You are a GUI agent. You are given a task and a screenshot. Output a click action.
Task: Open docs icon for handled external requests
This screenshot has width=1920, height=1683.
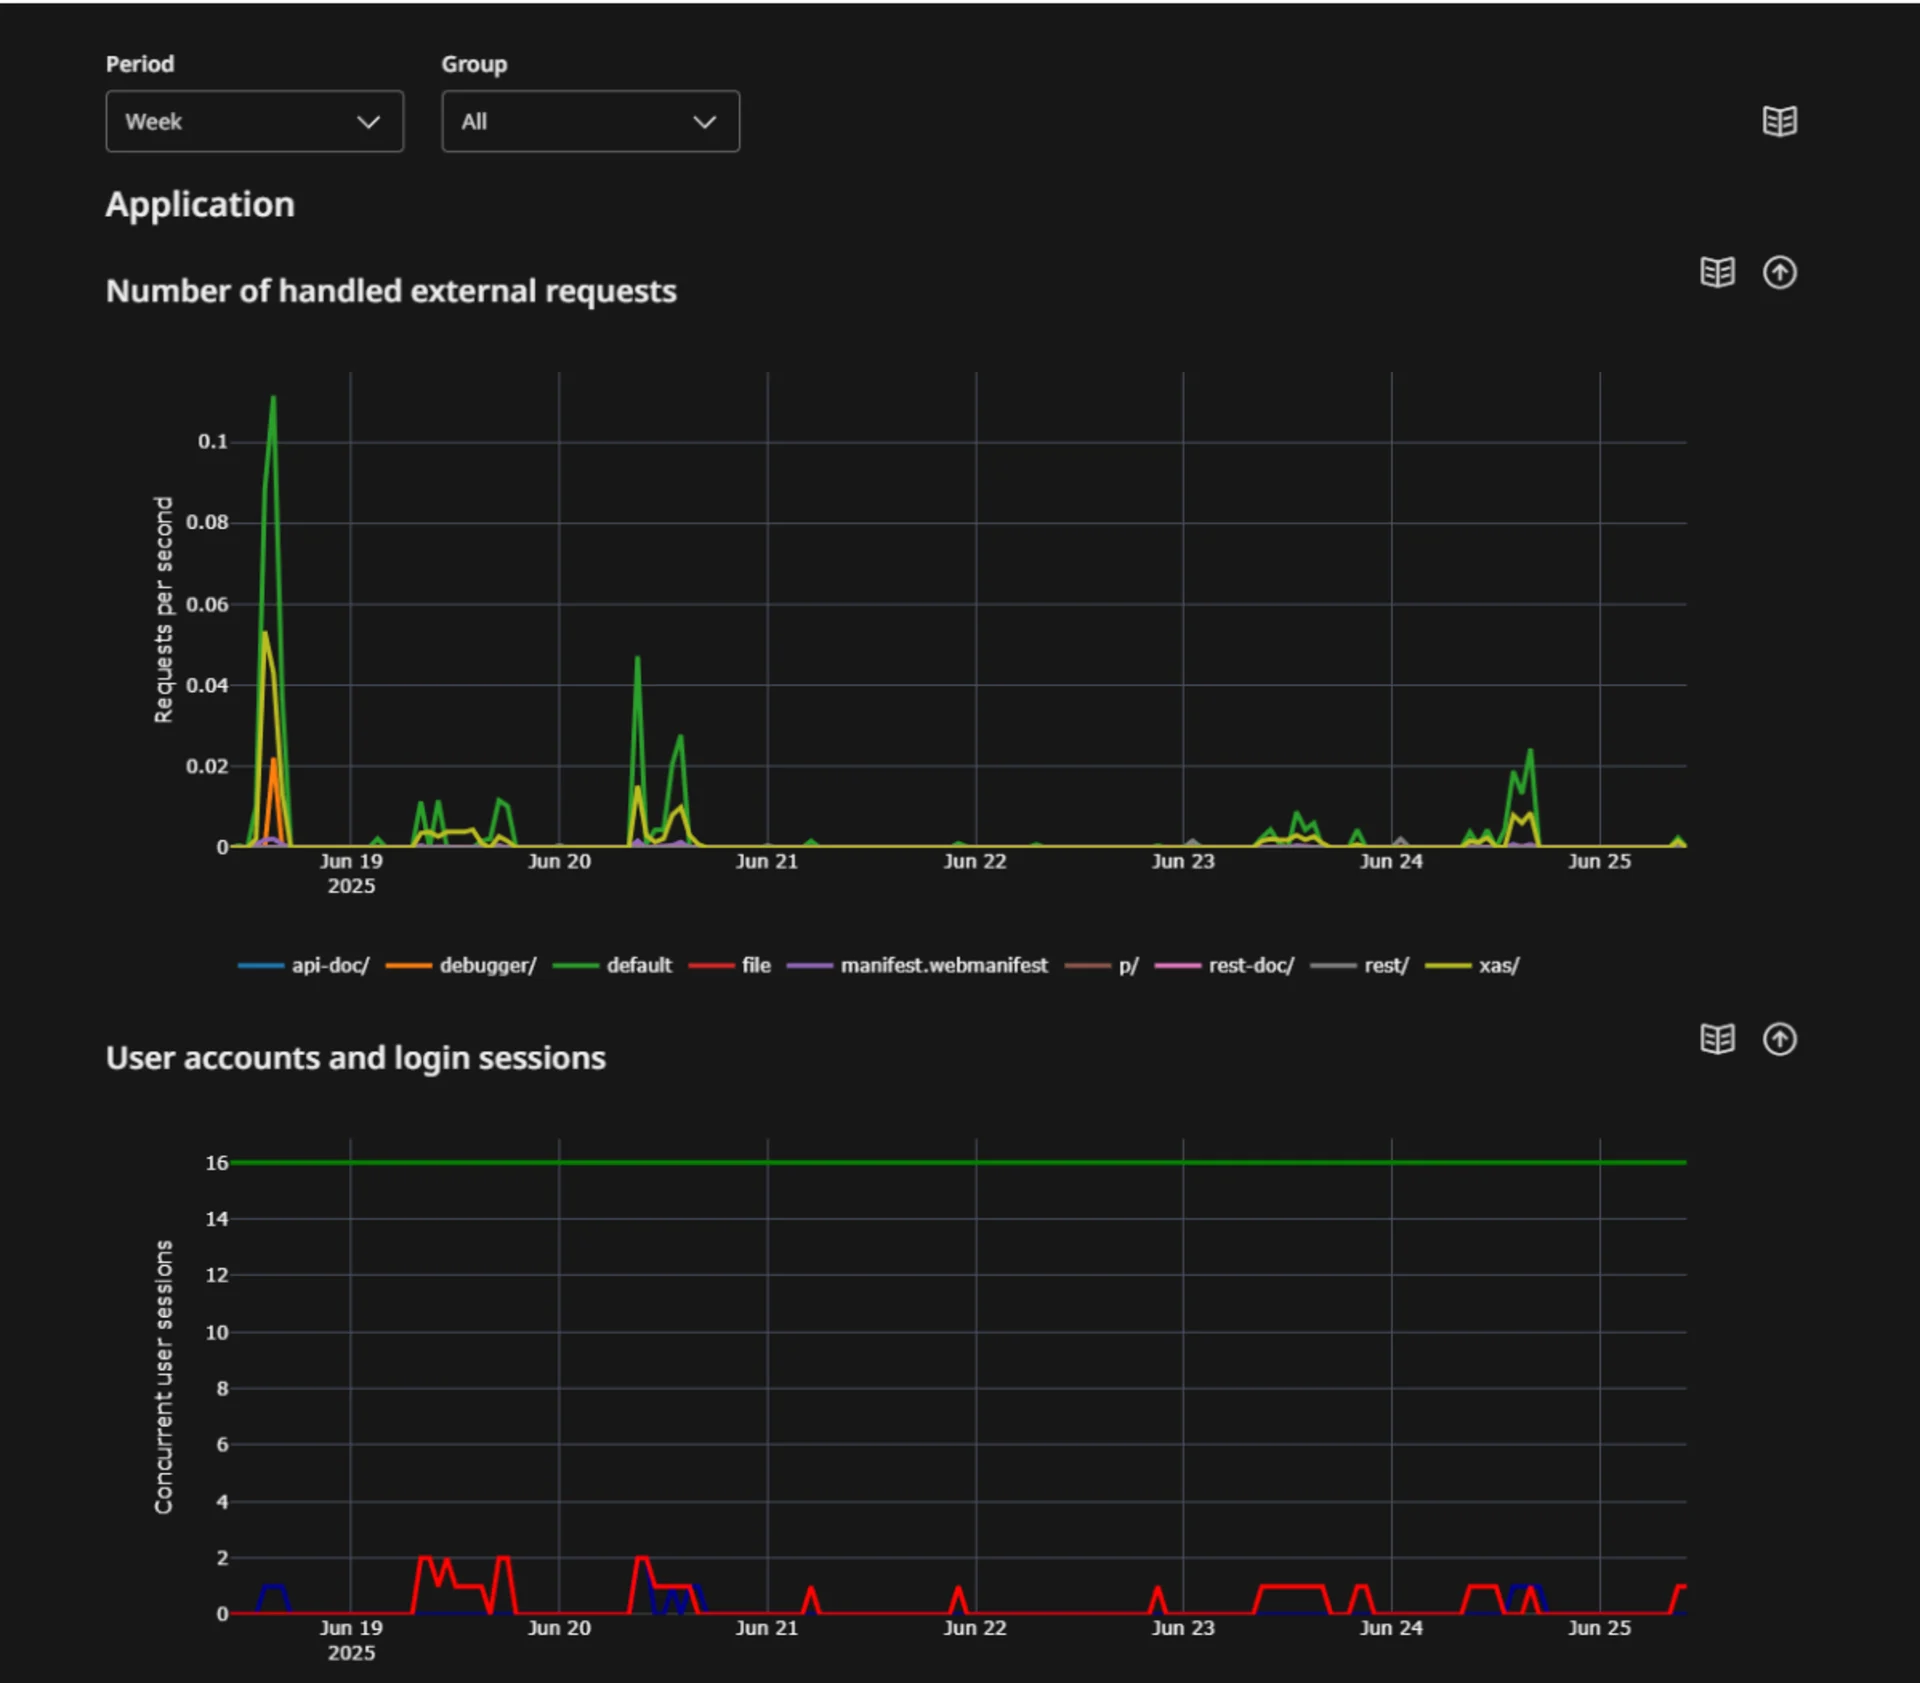tap(1717, 272)
